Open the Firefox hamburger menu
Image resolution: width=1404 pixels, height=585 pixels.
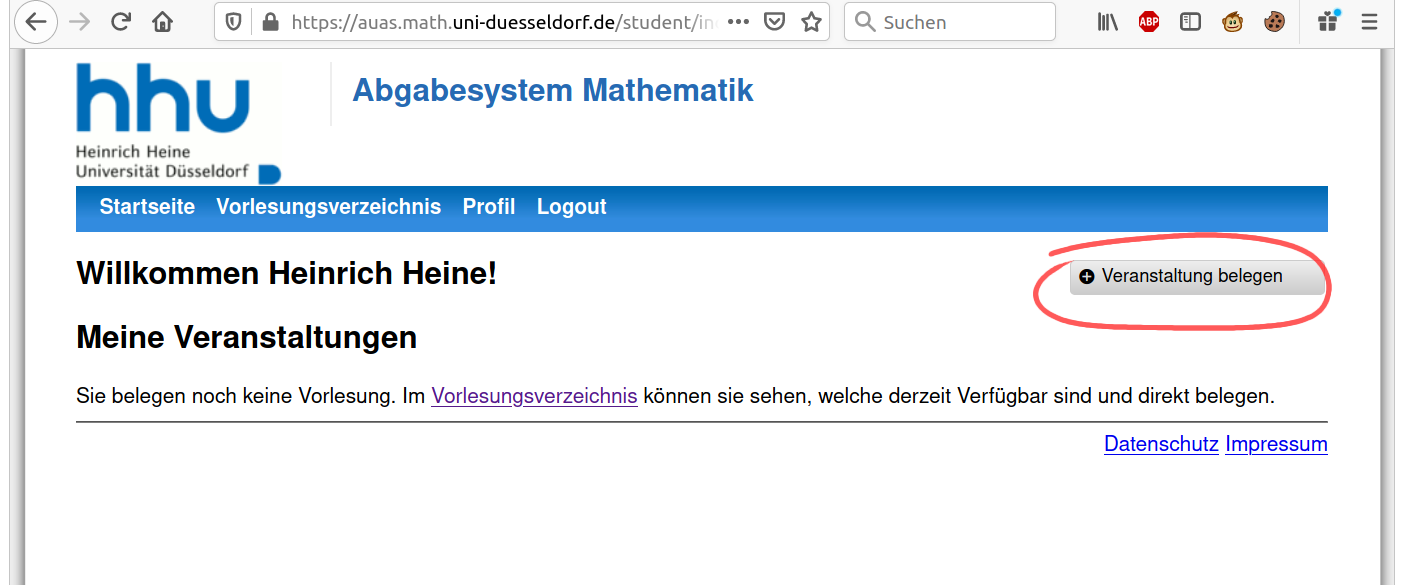tap(1370, 22)
